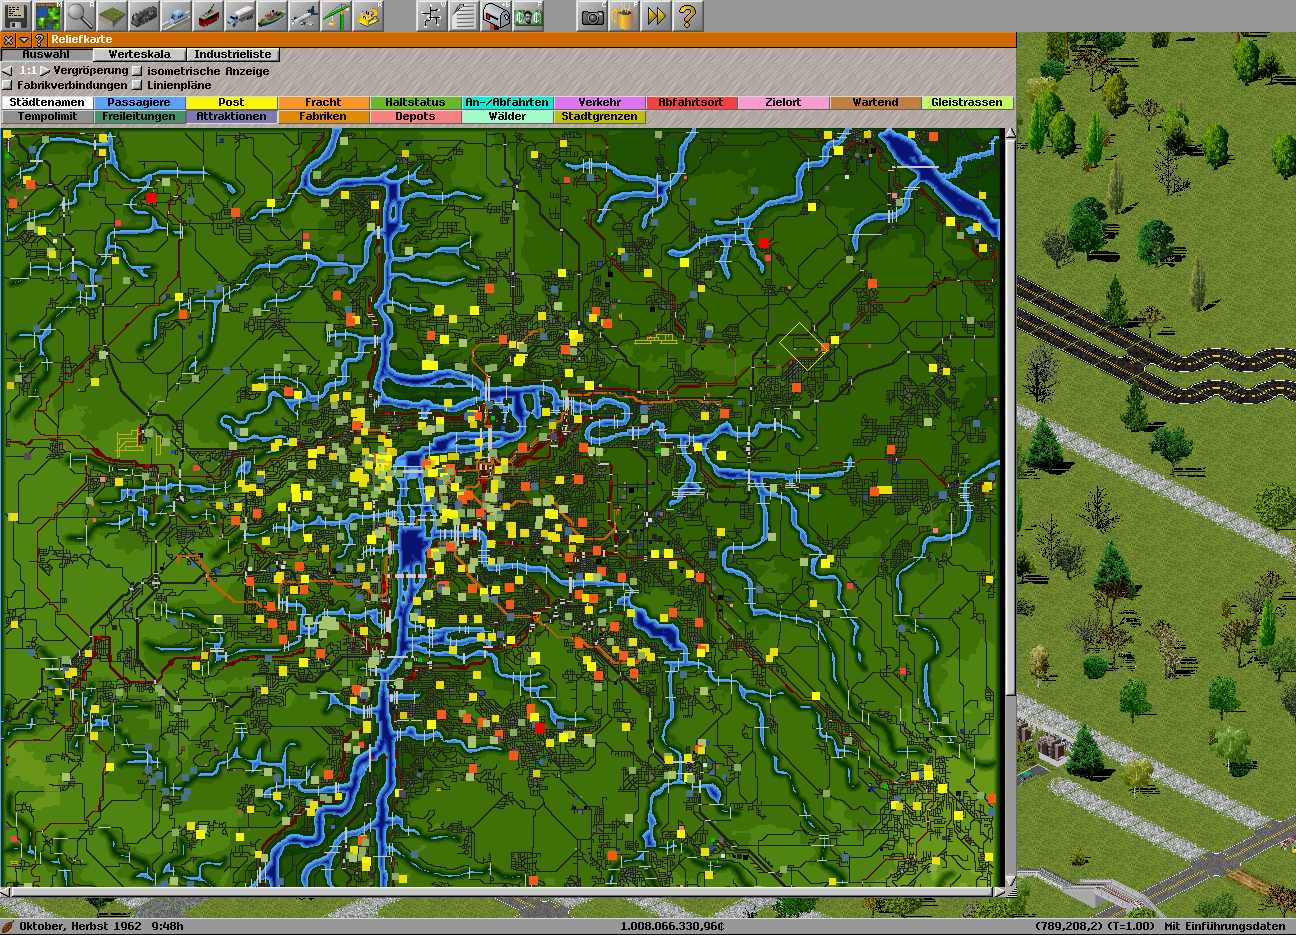
Task: Collapse the Reliefkarte window with the title arrow
Action: pos(24,40)
